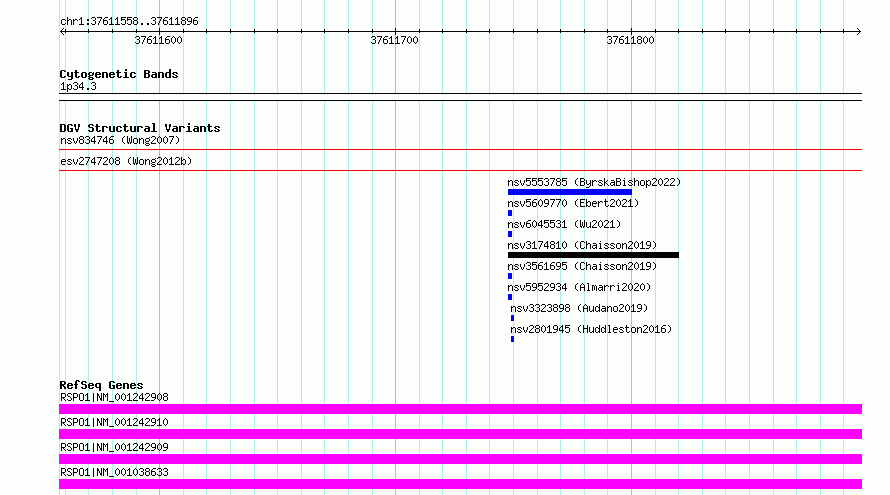Click the 37611700 ruler position label
Image resolution: width=890 pixels, height=495 pixels.
pos(394,40)
